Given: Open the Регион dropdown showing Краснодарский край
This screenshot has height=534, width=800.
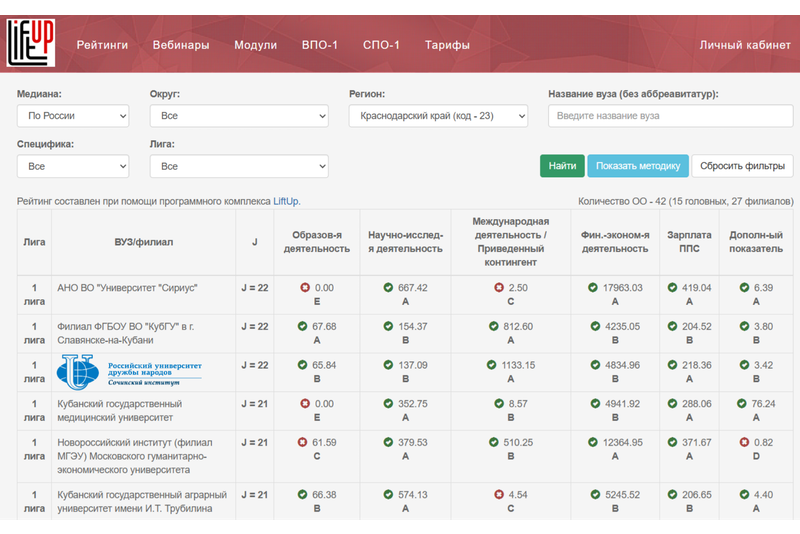Looking at the screenshot, I should click(x=438, y=116).
